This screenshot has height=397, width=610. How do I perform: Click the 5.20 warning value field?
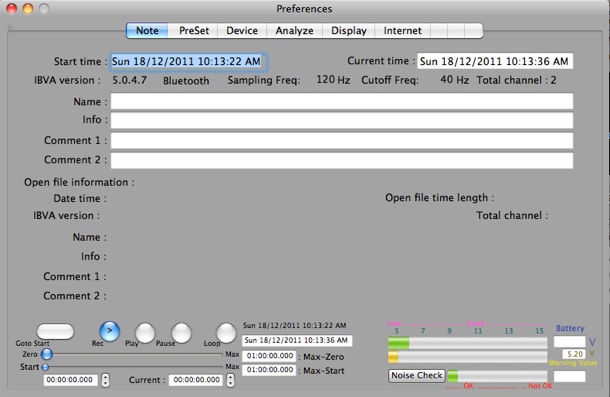(x=574, y=354)
